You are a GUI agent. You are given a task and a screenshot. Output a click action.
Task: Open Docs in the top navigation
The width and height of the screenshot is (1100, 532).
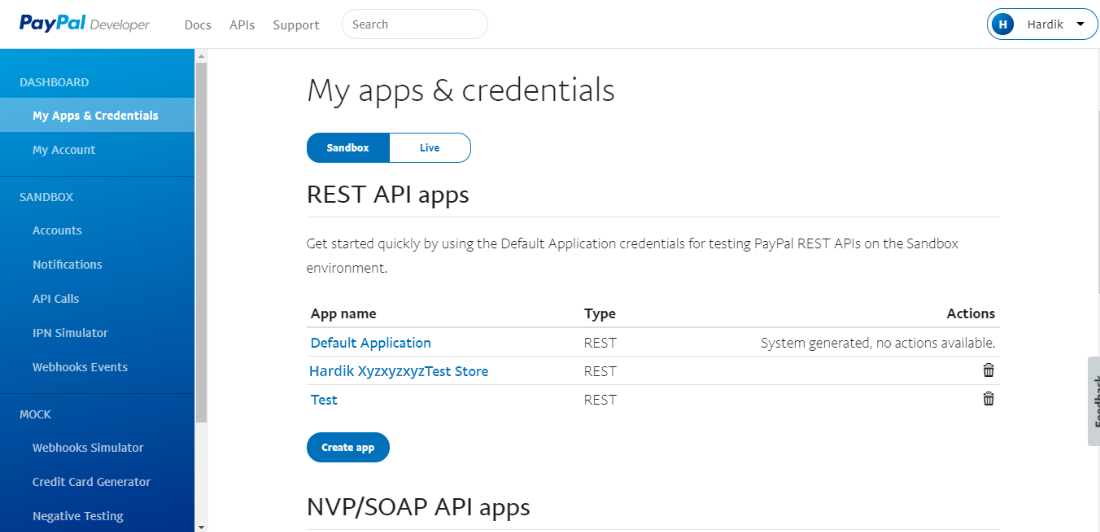(x=198, y=25)
